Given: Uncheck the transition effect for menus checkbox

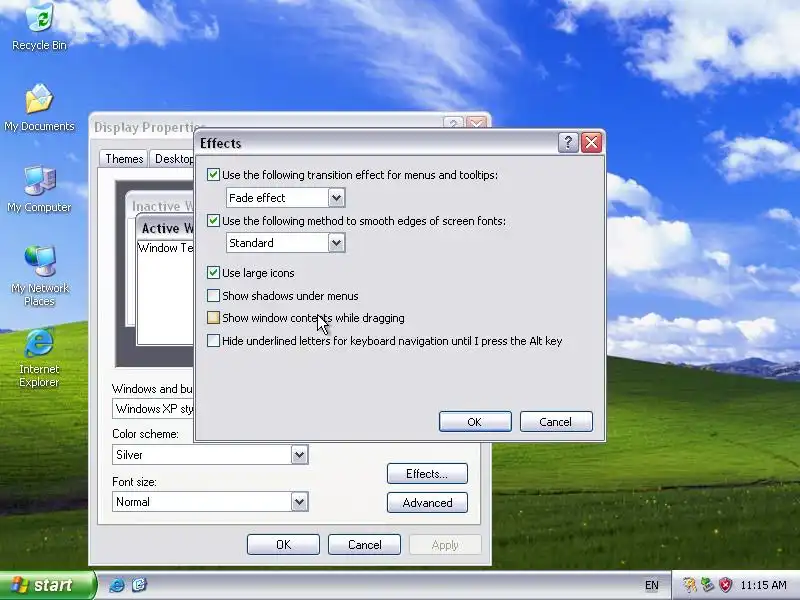Looking at the screenshot, I should pos(213,174).
